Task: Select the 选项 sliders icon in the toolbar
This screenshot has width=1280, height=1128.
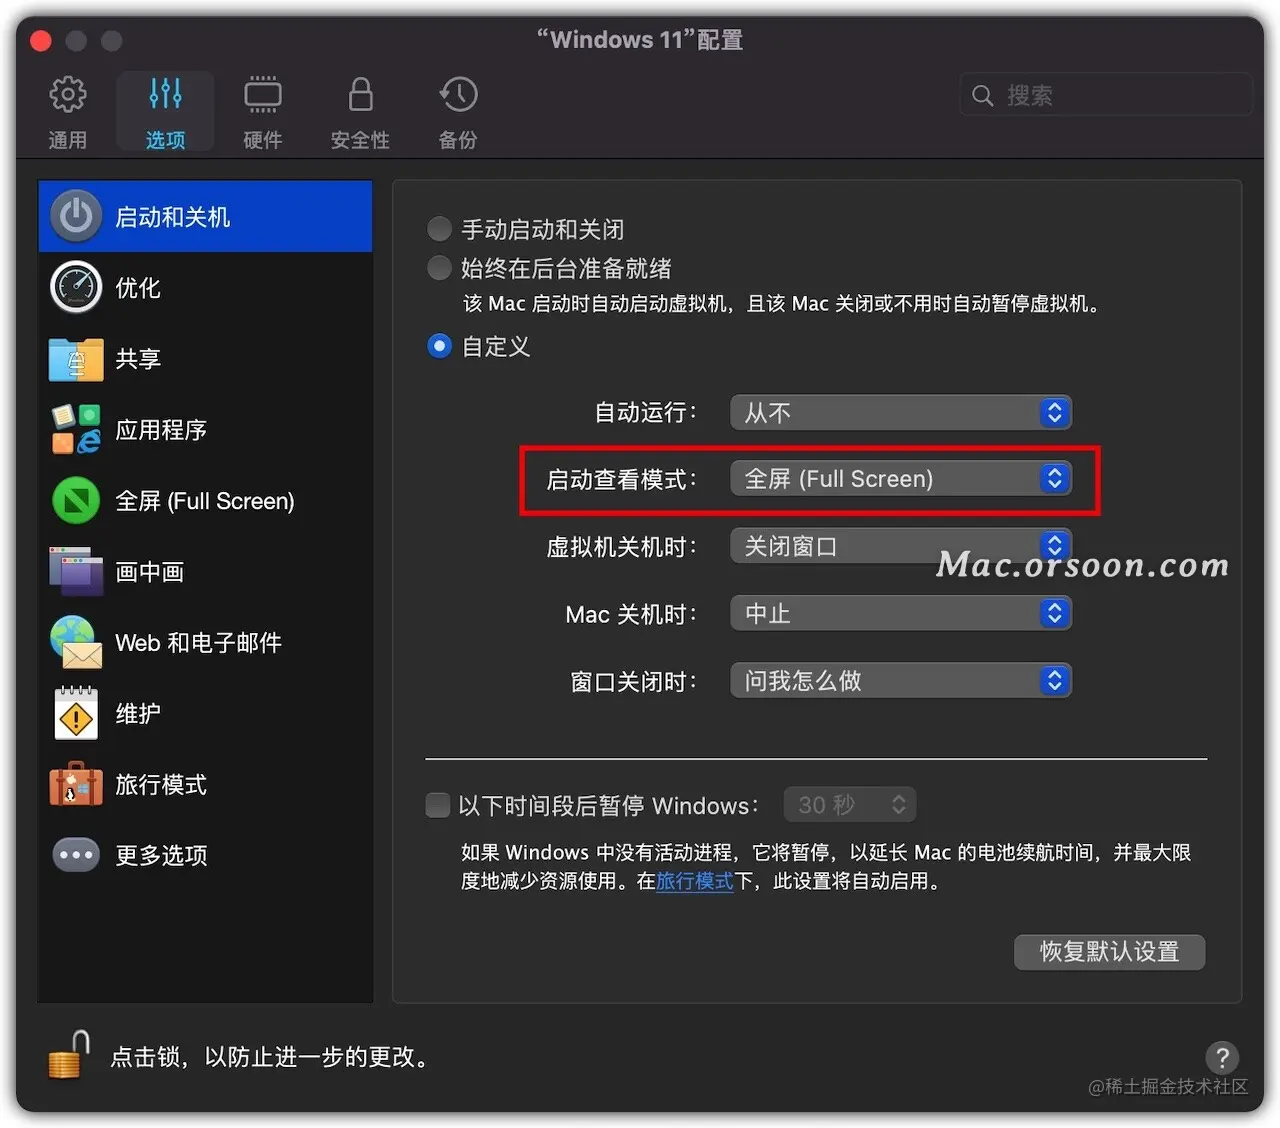Action: 165,95
